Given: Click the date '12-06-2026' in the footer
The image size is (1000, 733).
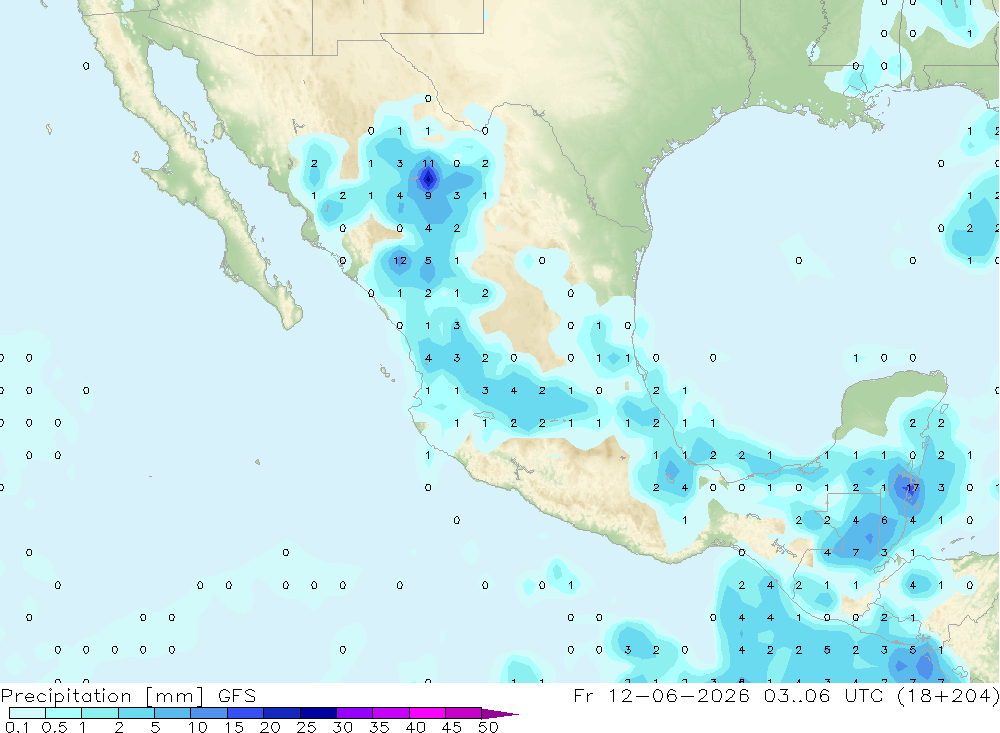Looking at the screenshot, I should tap(679, 695).
